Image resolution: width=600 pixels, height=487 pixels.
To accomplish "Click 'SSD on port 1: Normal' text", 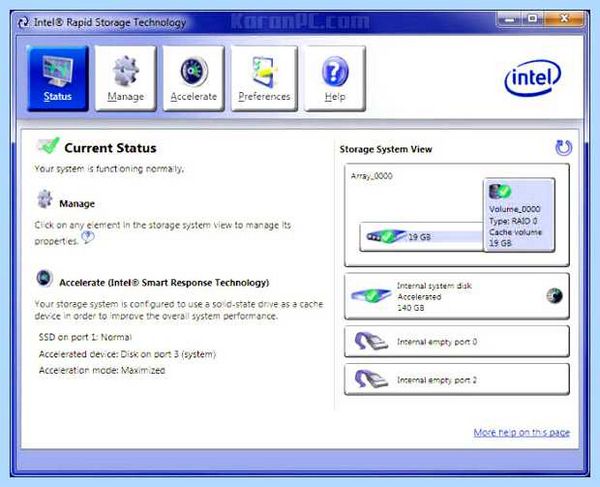I will 85,337.
